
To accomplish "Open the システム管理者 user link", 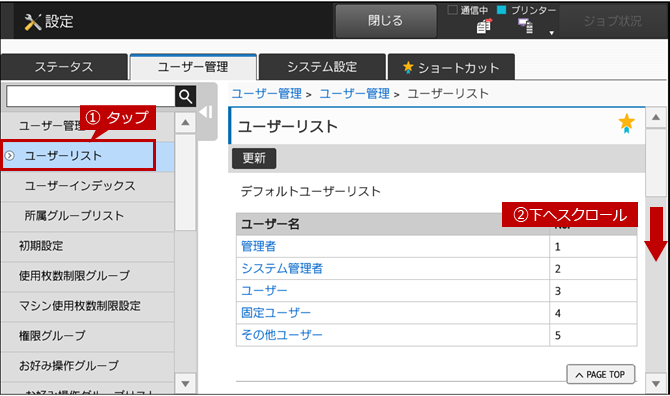I will click(x=282, y=269).
